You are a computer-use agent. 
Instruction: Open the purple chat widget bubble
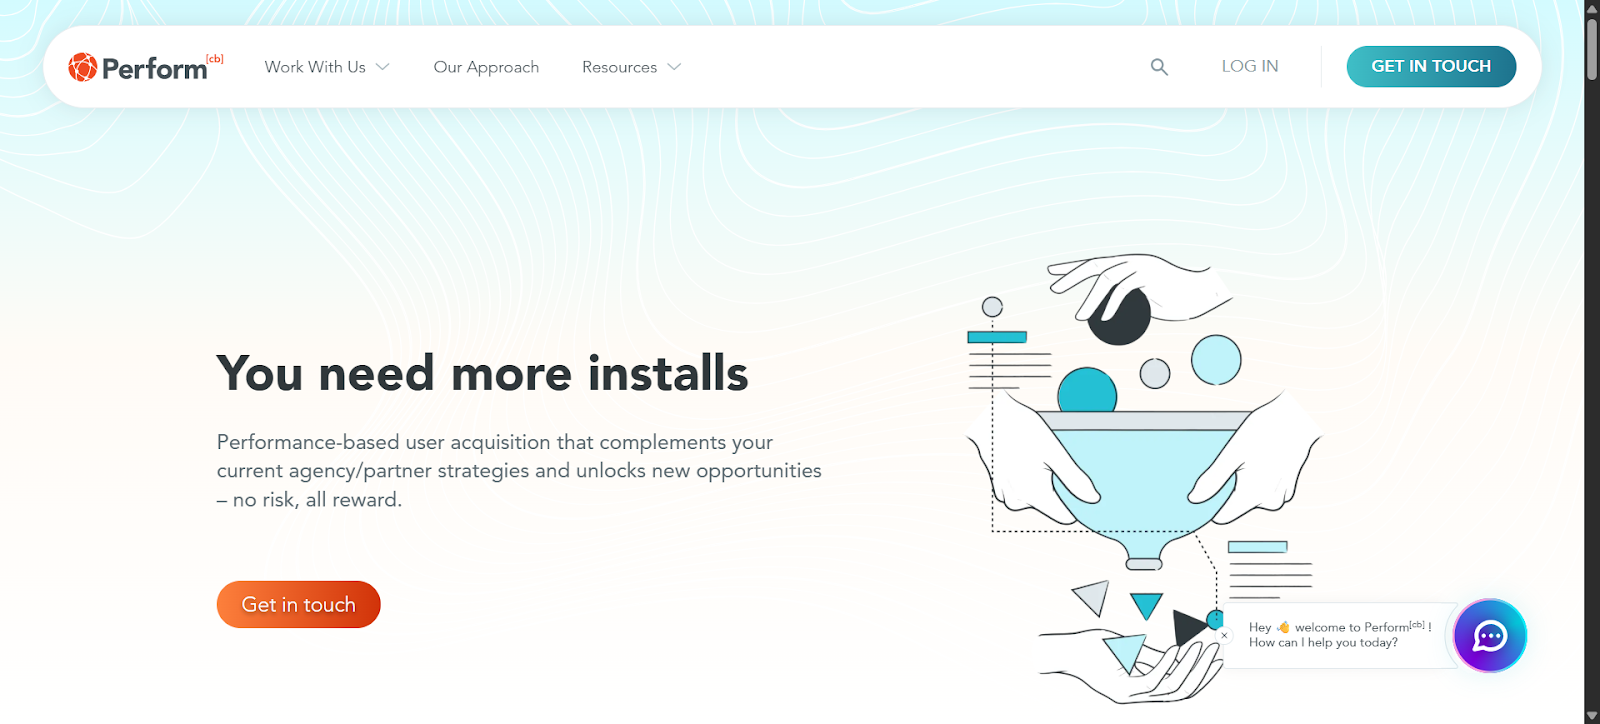point(1489,636)
